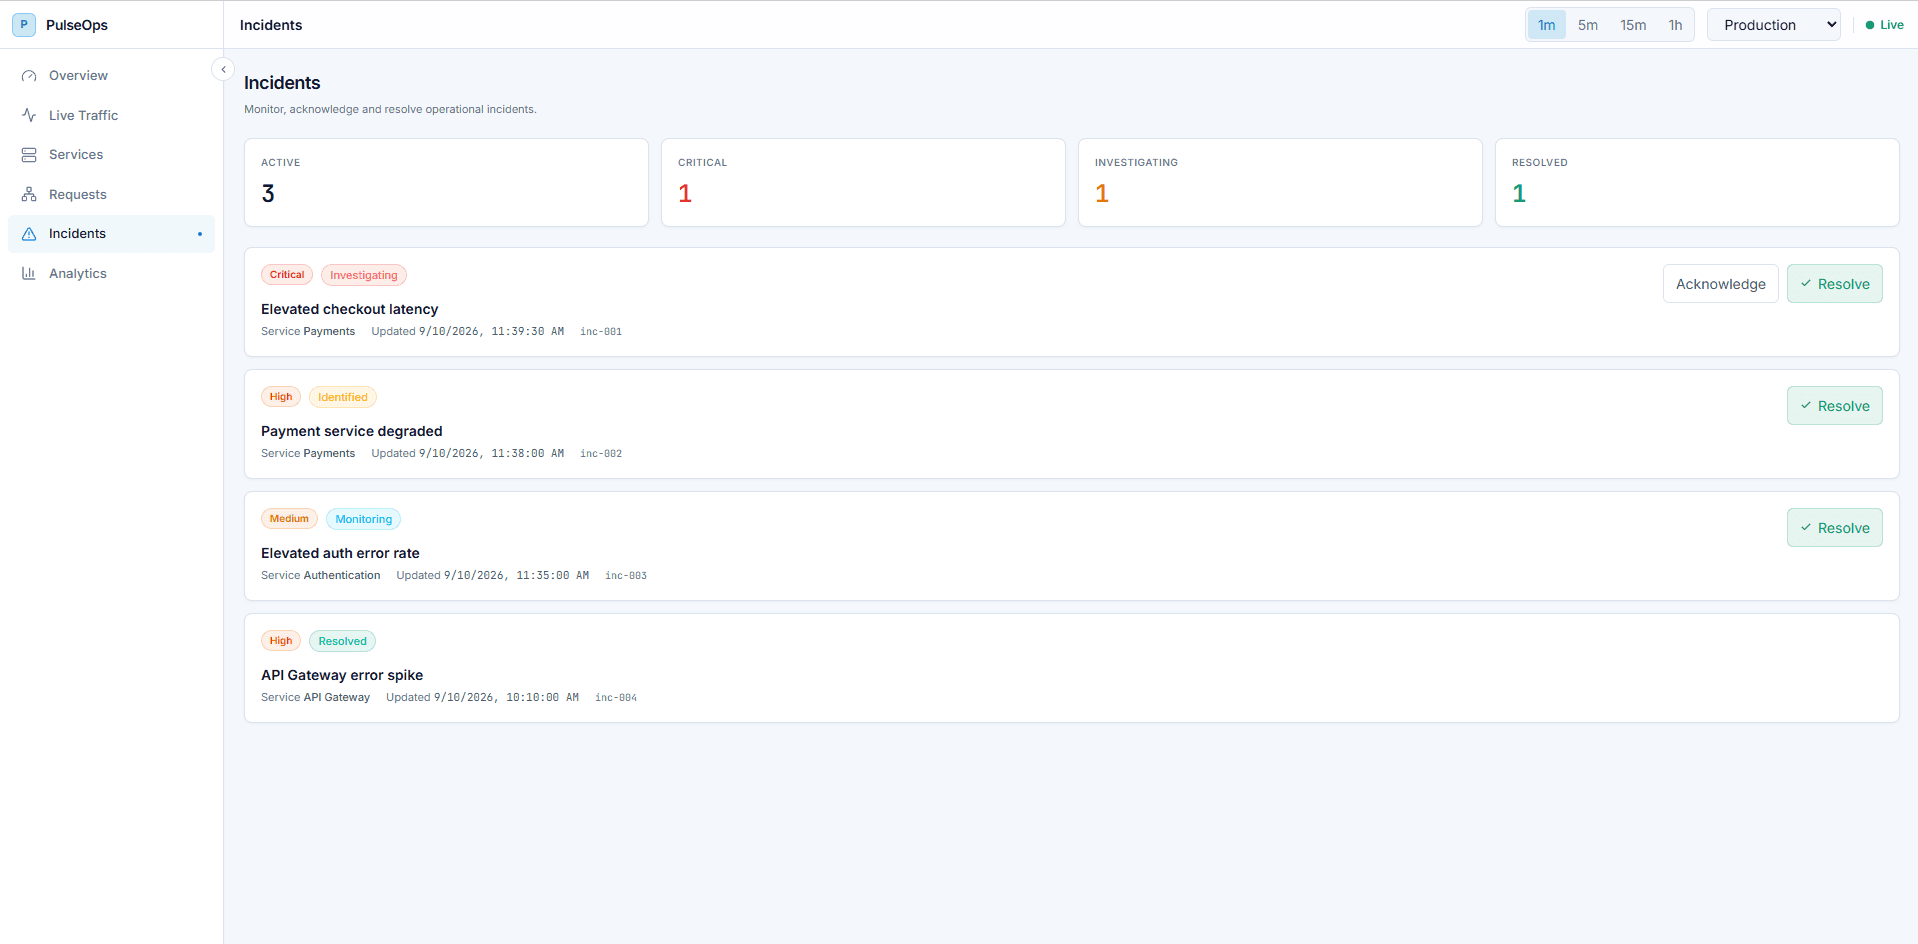This screenshot has width=1918, height=944.
Task: Select the 5m time range
Action: (x=1588, y=25)
